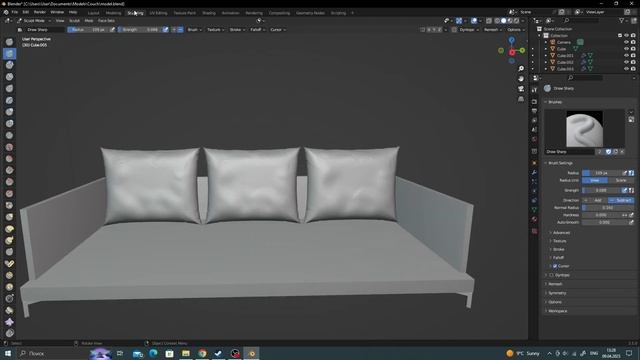The width and height of the screenshot is (640, 360).
Task: Expand the Cube.001 tree item in outliner
Action: click(546, 56)
